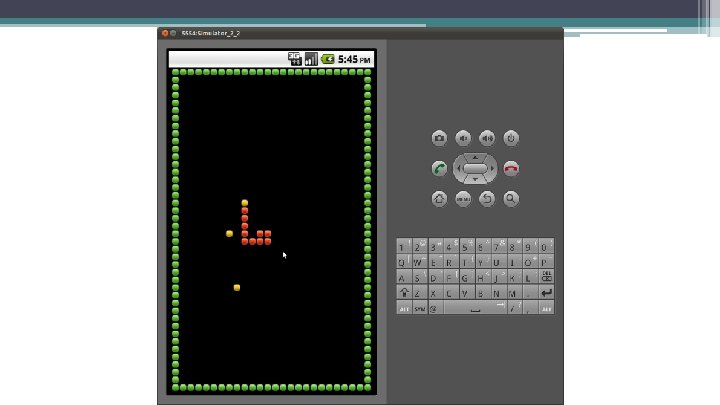Image resolution: width=720 pixels, height=405 pixels.
Task: Click the shift key on keyboard
Action: 404,292
